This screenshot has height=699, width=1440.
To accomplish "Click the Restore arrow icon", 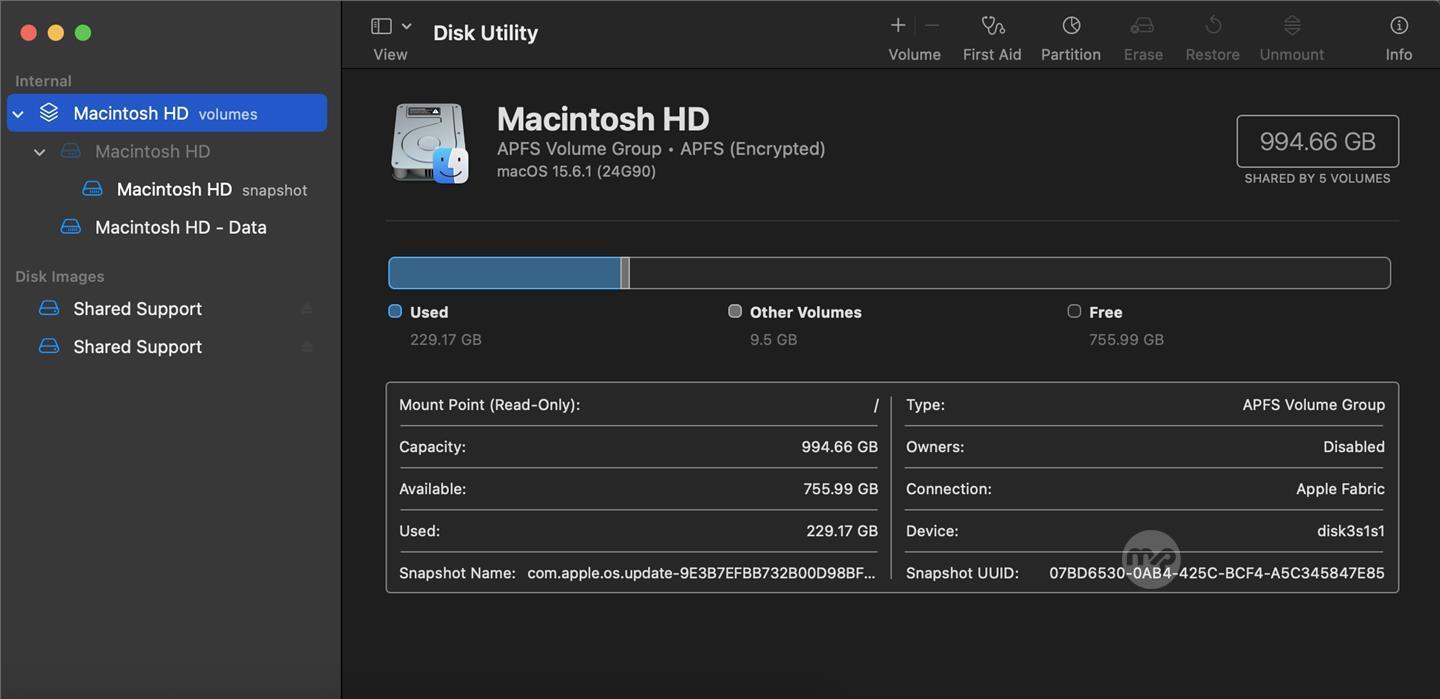I will [x=1213, y=25].
